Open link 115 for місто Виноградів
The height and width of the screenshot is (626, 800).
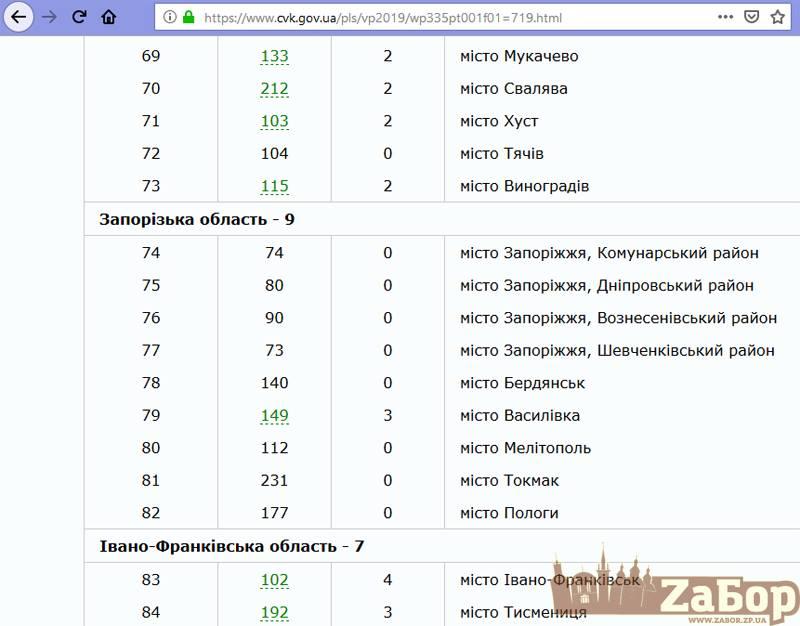click(274, 186)
